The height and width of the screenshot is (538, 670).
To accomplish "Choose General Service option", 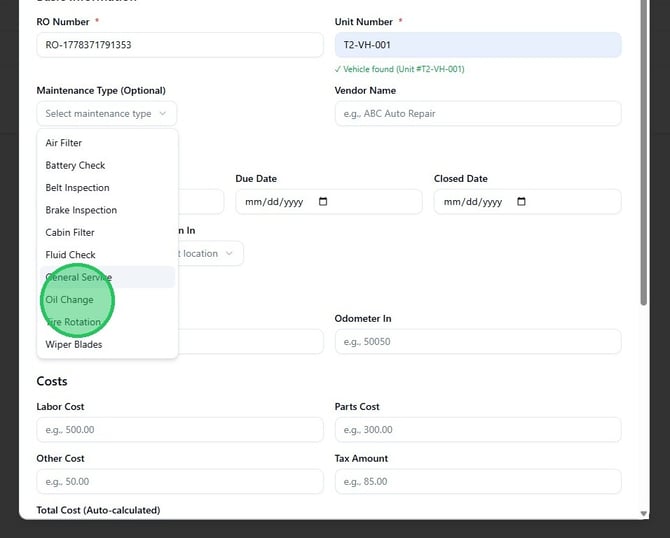I will pyautogui.click(x=107, y=277).
